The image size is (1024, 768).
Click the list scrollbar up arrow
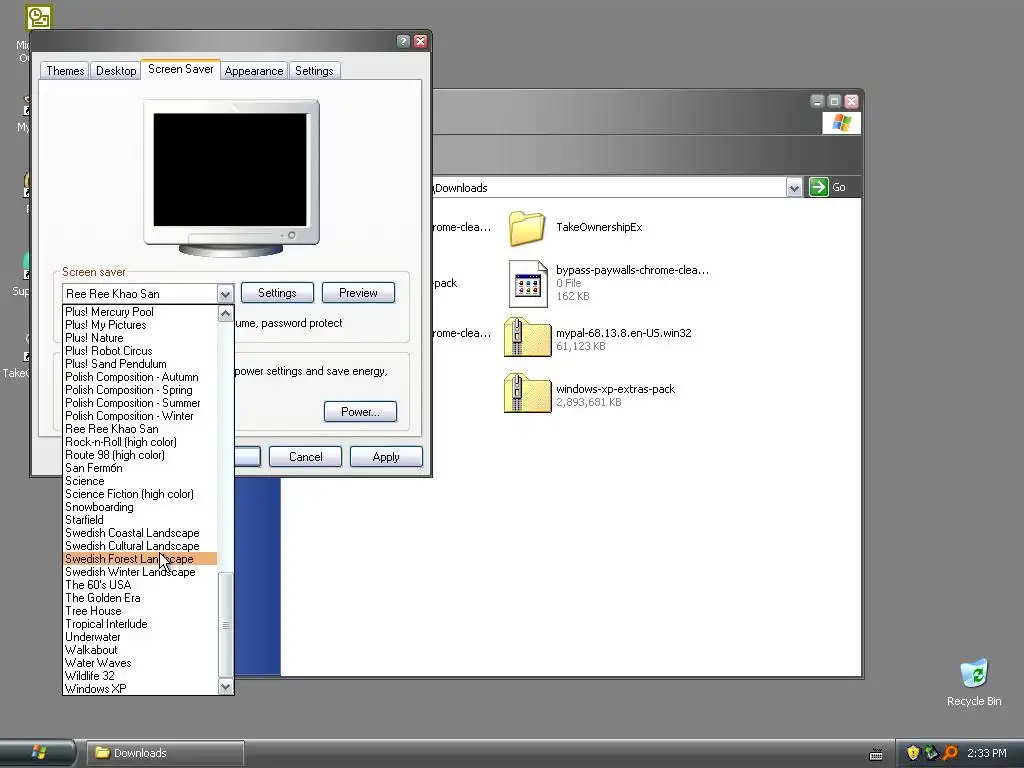tap(225, 313)
